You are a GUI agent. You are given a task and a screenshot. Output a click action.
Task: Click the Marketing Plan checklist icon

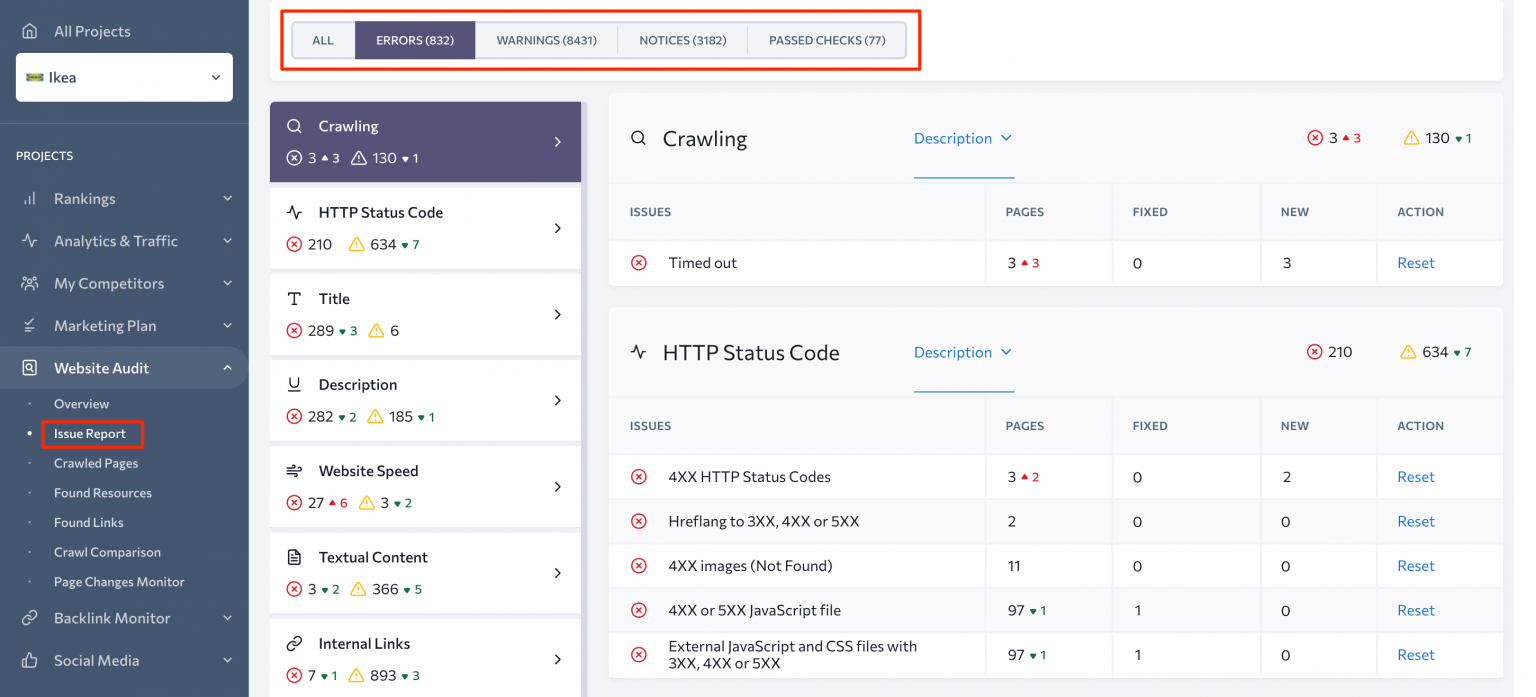click(30, 326)
